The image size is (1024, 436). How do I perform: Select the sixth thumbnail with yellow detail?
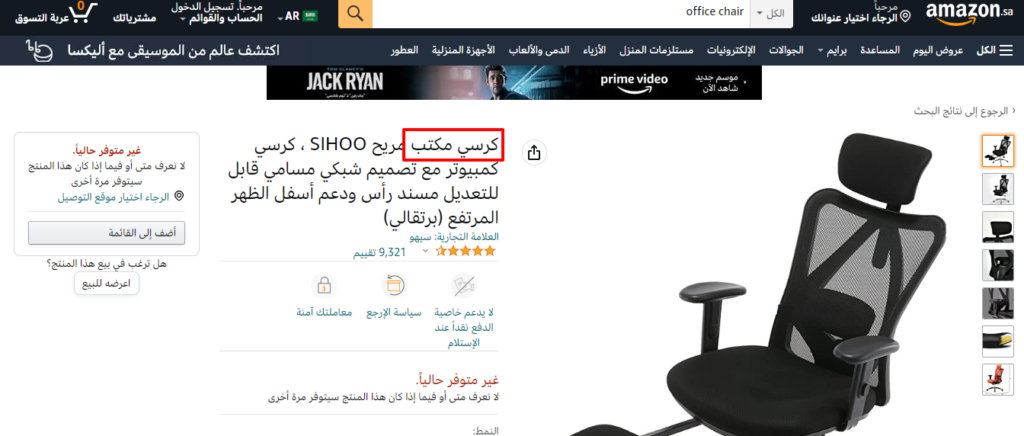(x=997, y=341)
